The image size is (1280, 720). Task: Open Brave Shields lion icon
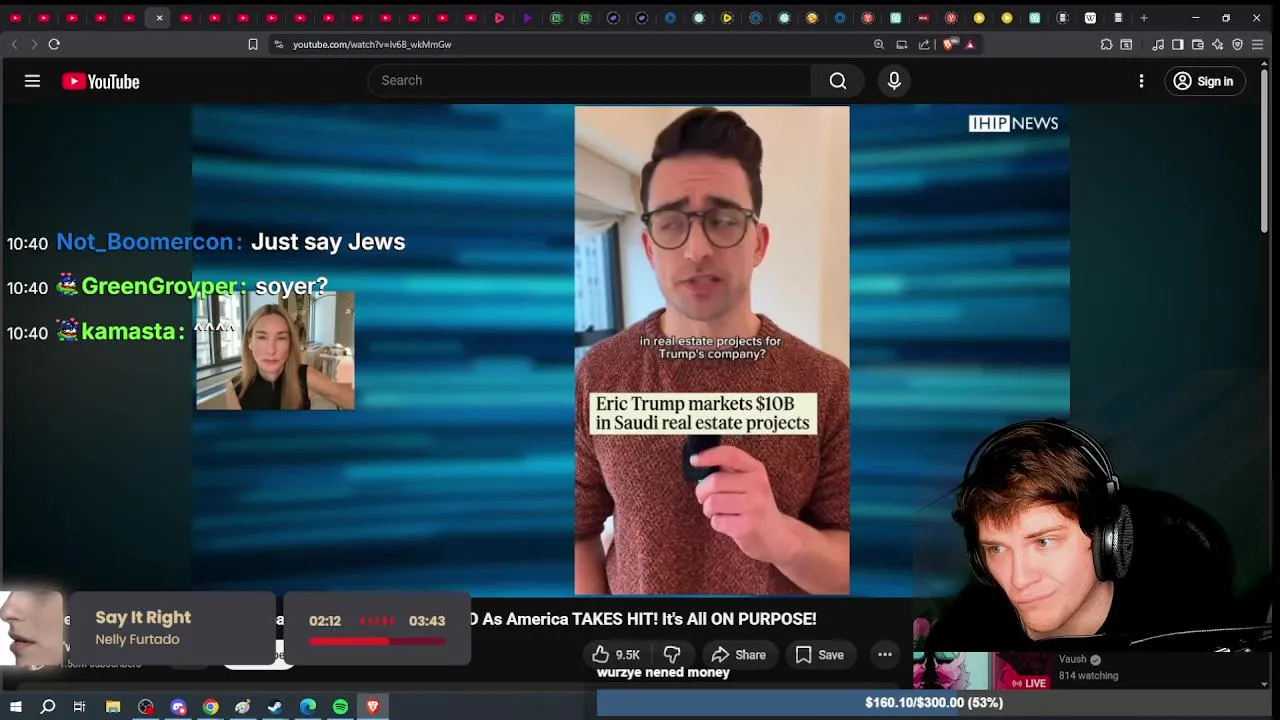tap(950, 44)
